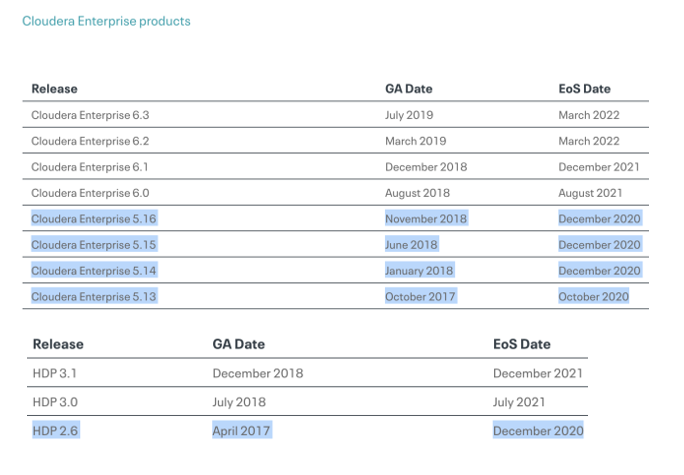
Task: Click the GA Date header in Cloudera table
Action: (x=408, y=89)
